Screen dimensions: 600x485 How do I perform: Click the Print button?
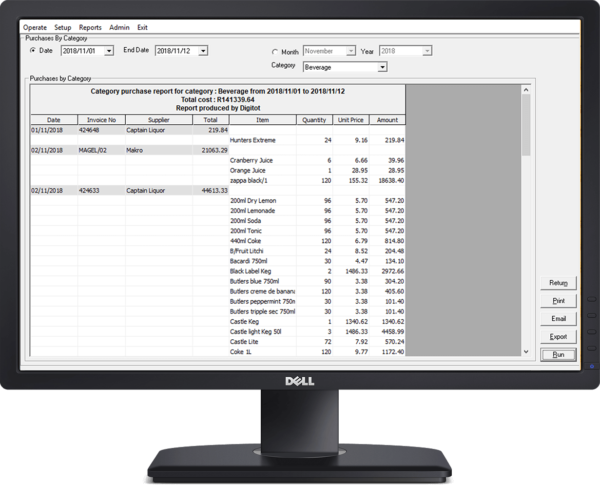click(558, 301)
